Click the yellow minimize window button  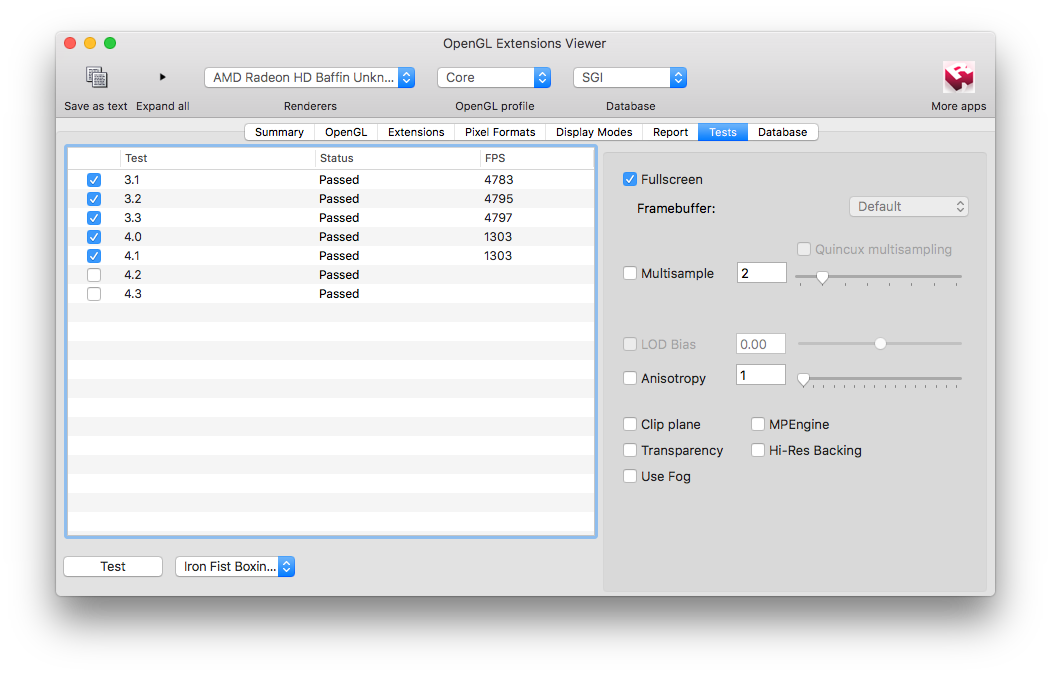click(x=90, y=43)
